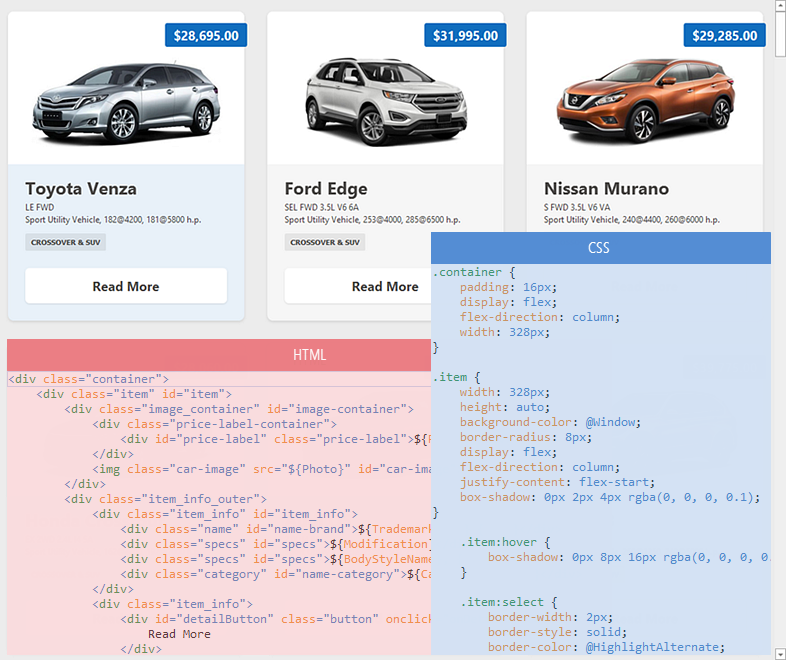Select the $31,995.00 price label
786x660 pixels.
coord(465,35)
